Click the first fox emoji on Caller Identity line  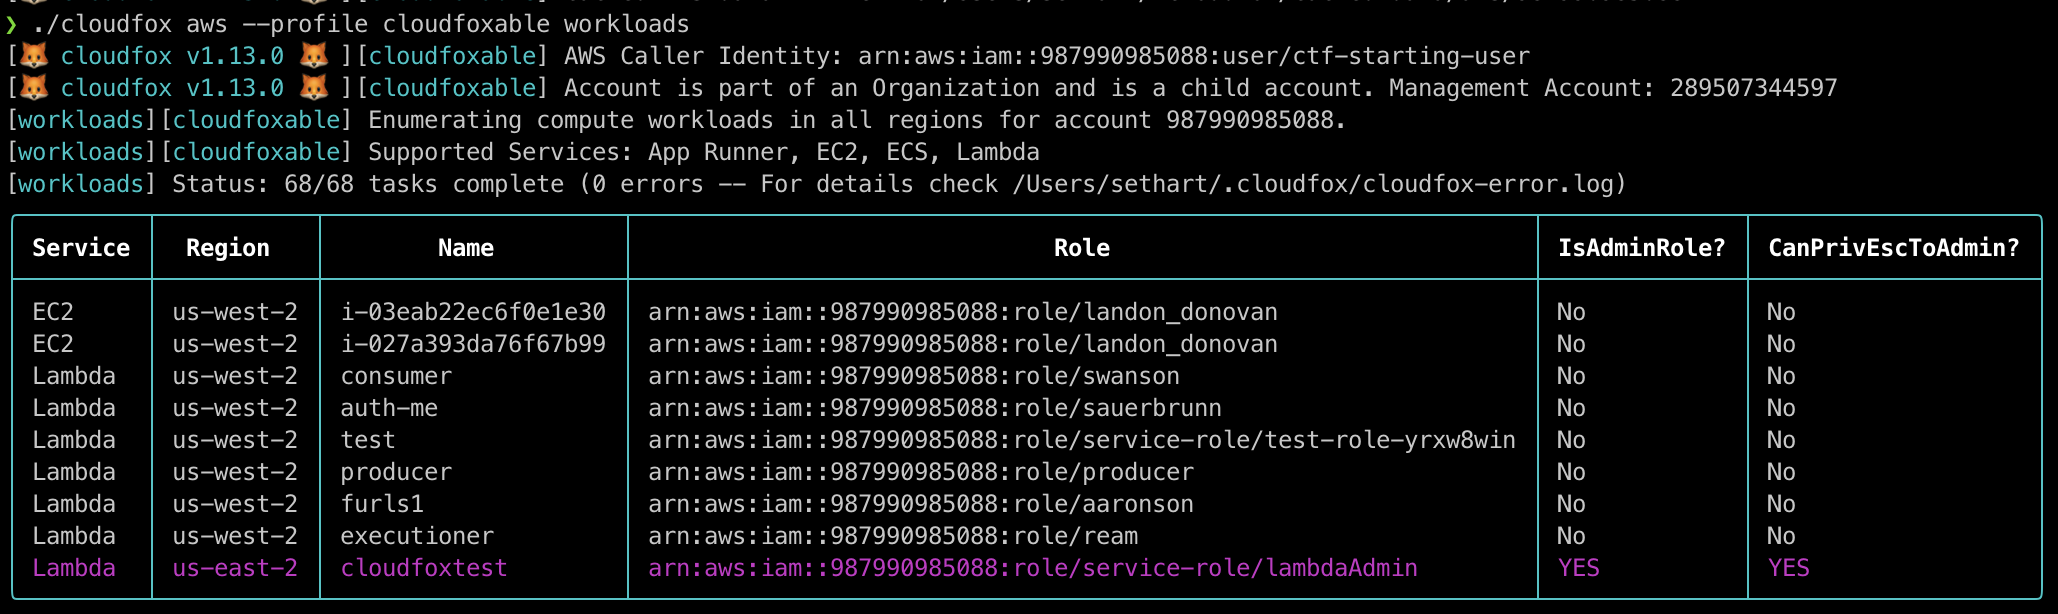click(34, 56)
